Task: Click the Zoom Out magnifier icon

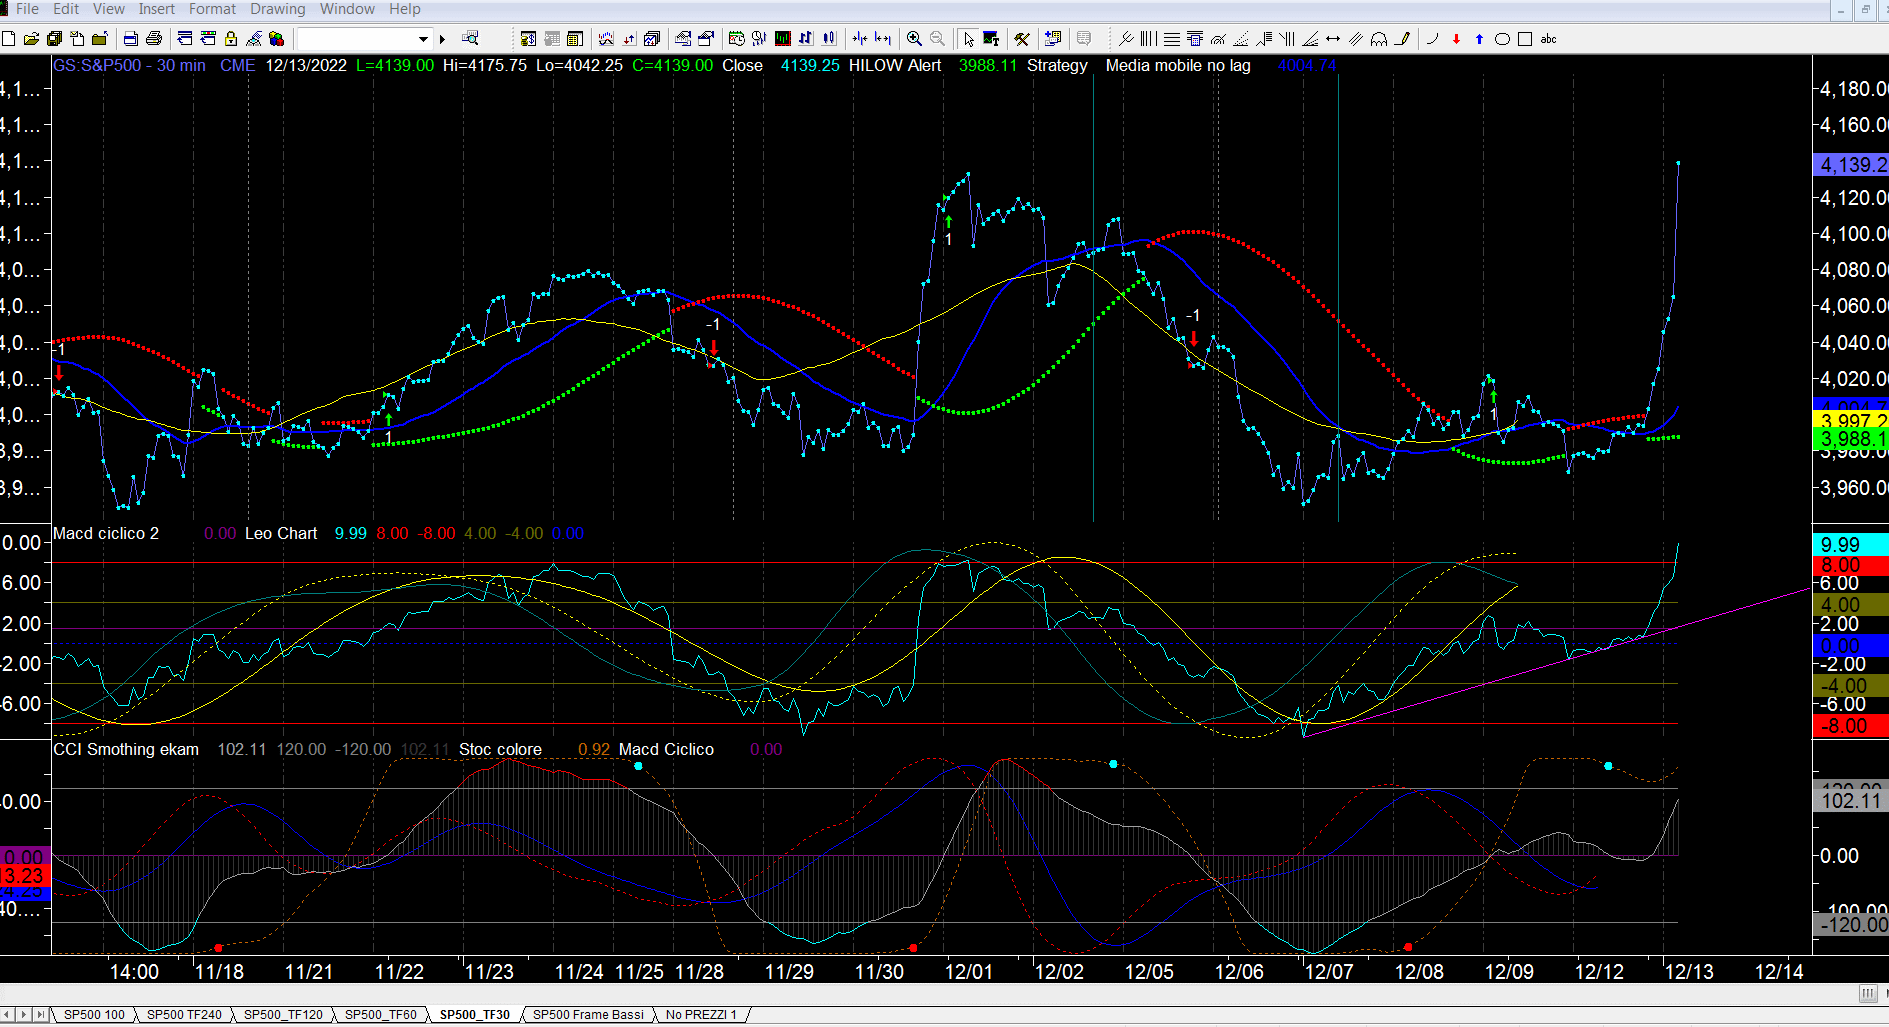Action: (937, 39)
